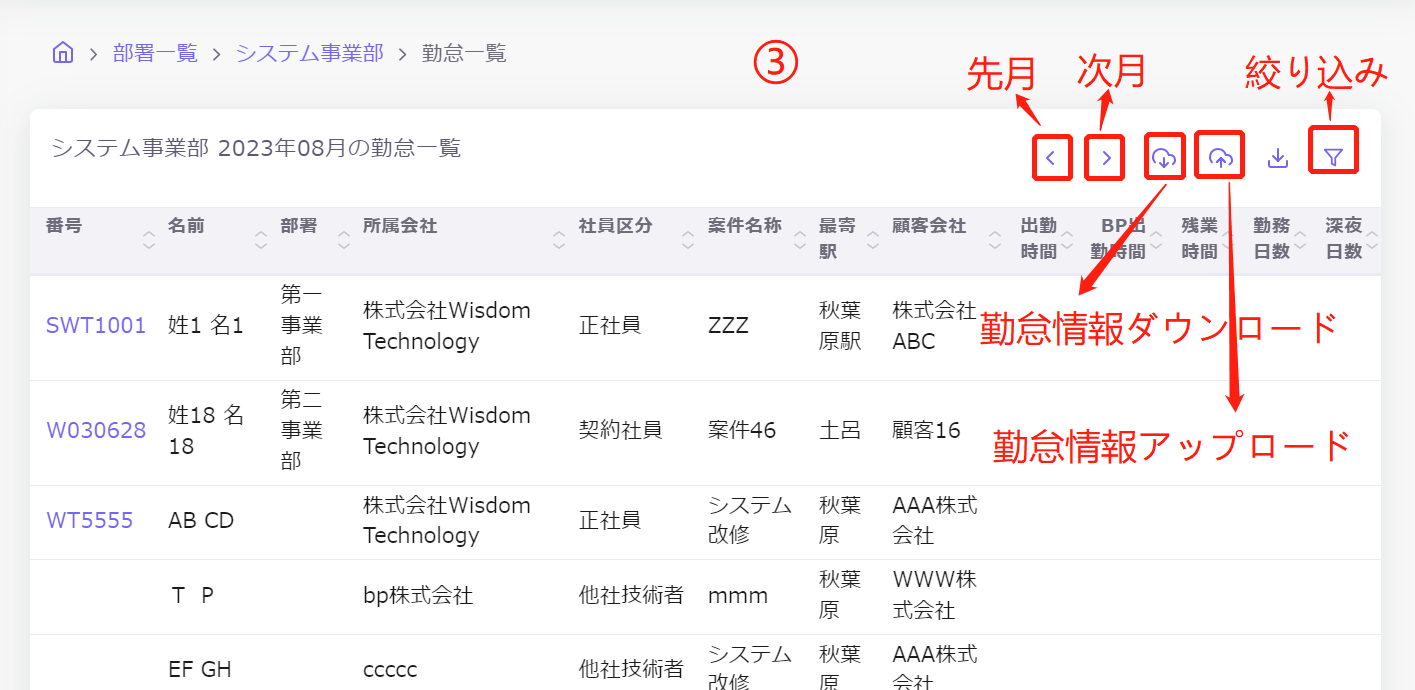The width and height of the screenshot is (1415, 690).
Task: Sort by 部署 column arrows
Action: [343, 240]
